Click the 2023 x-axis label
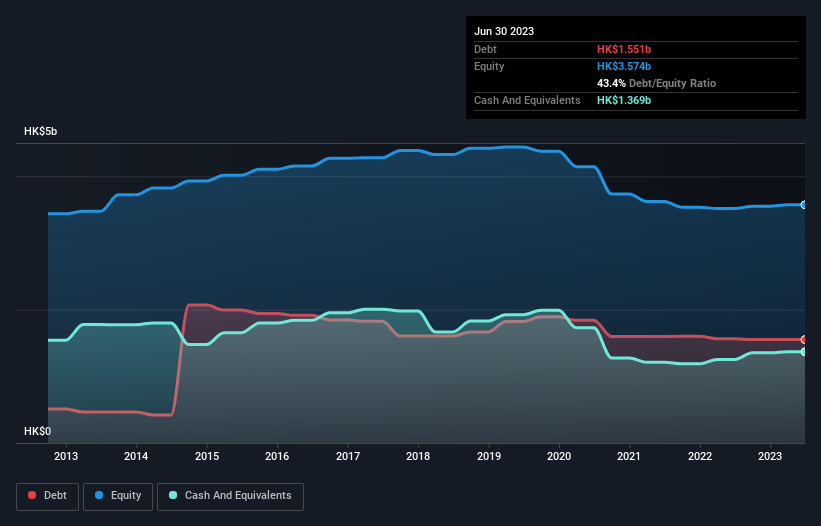 (770, 456)
